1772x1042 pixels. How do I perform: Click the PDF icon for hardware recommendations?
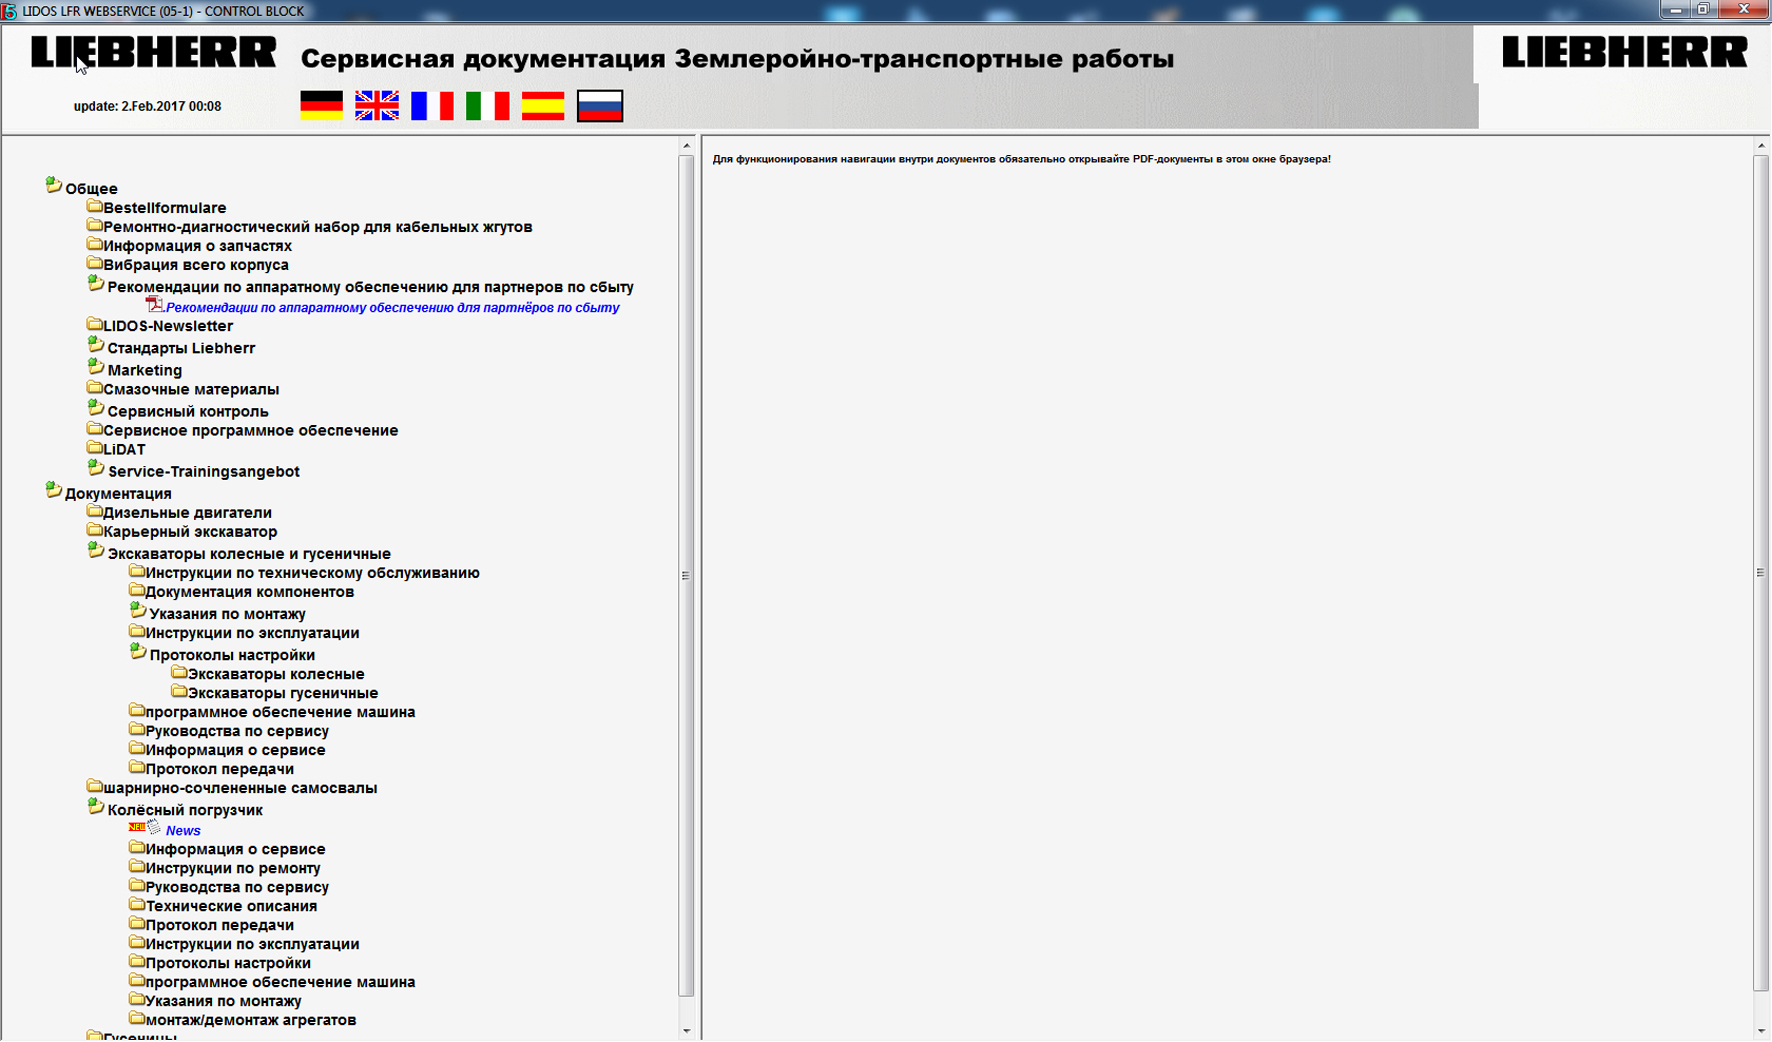point(154,305)
